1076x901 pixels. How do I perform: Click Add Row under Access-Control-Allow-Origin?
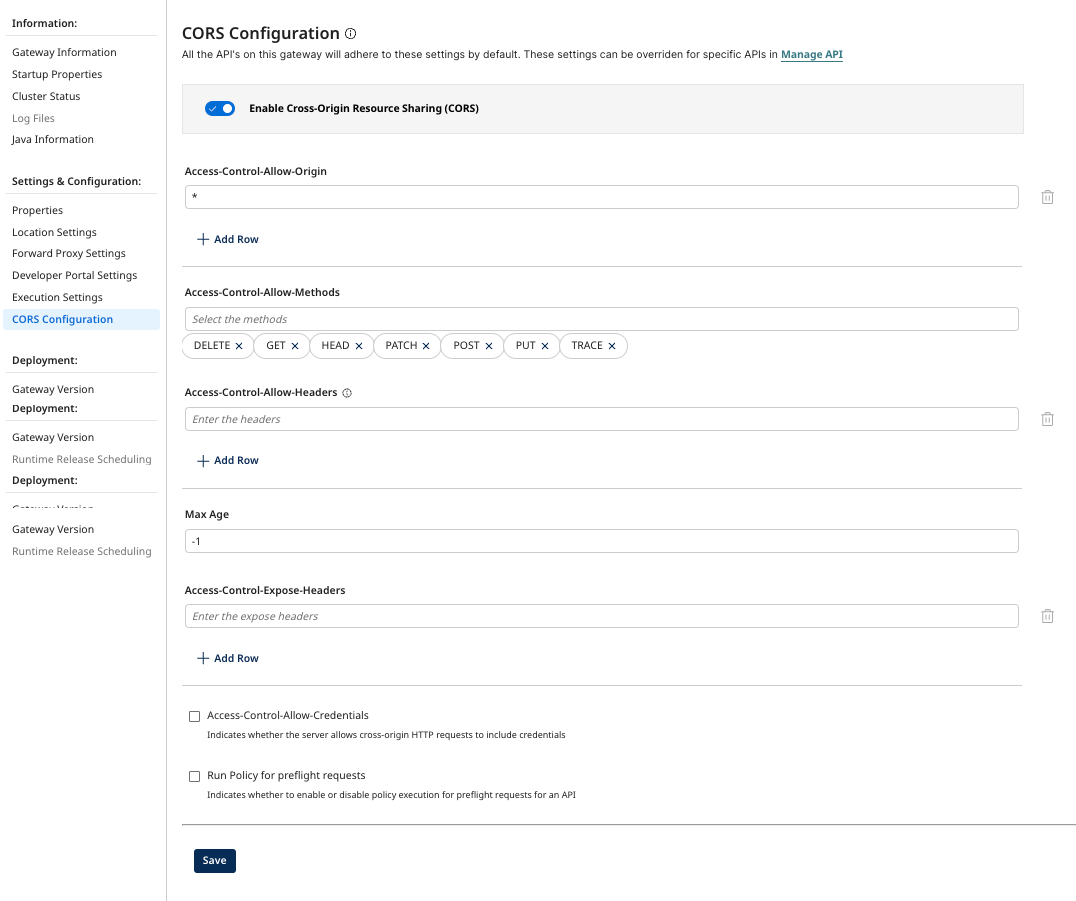pyautogui.click(x=228, y=239)
